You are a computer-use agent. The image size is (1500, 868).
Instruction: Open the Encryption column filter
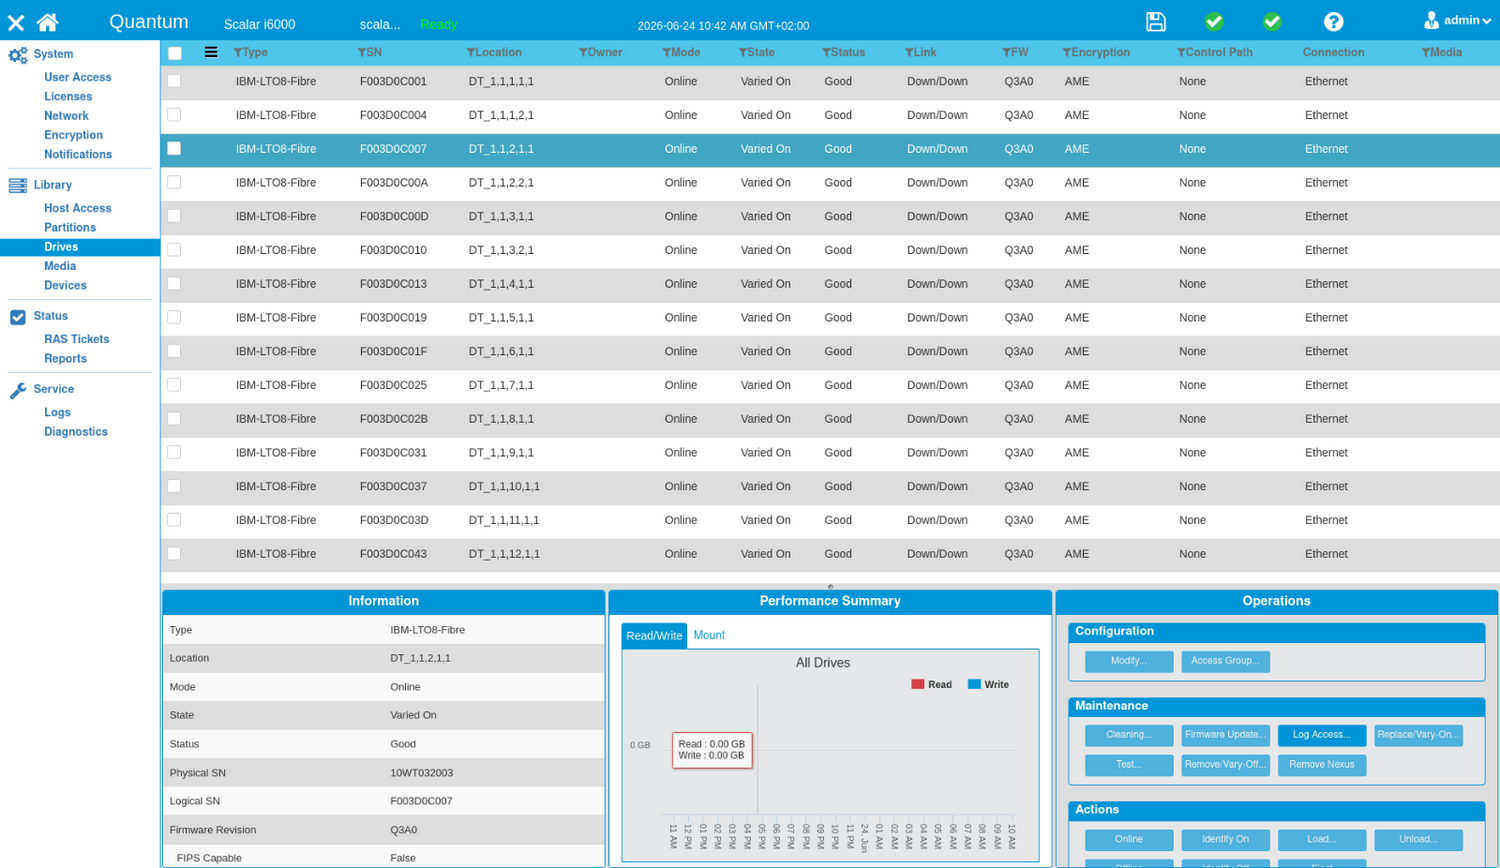pyautogui.click(x=1067, y=52)
